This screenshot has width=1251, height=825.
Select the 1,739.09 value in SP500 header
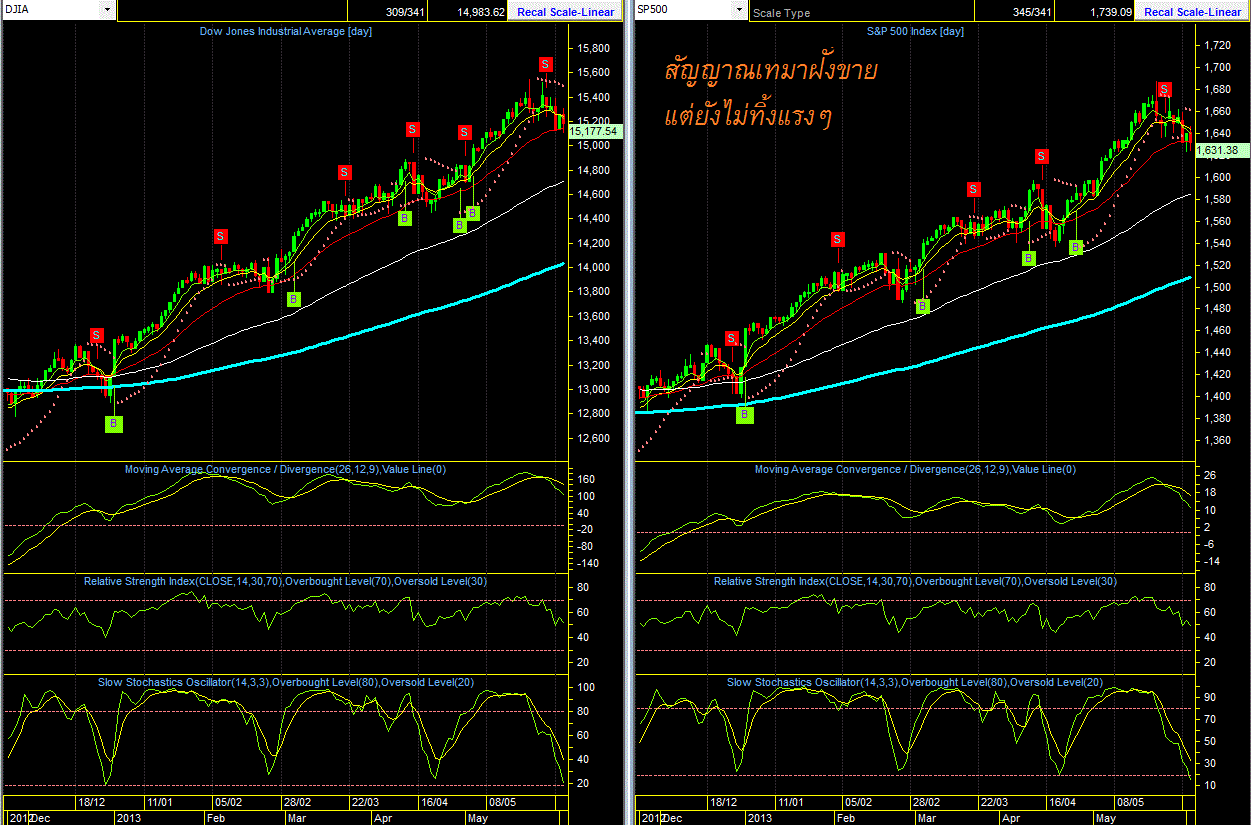(x=1111, y=12)
